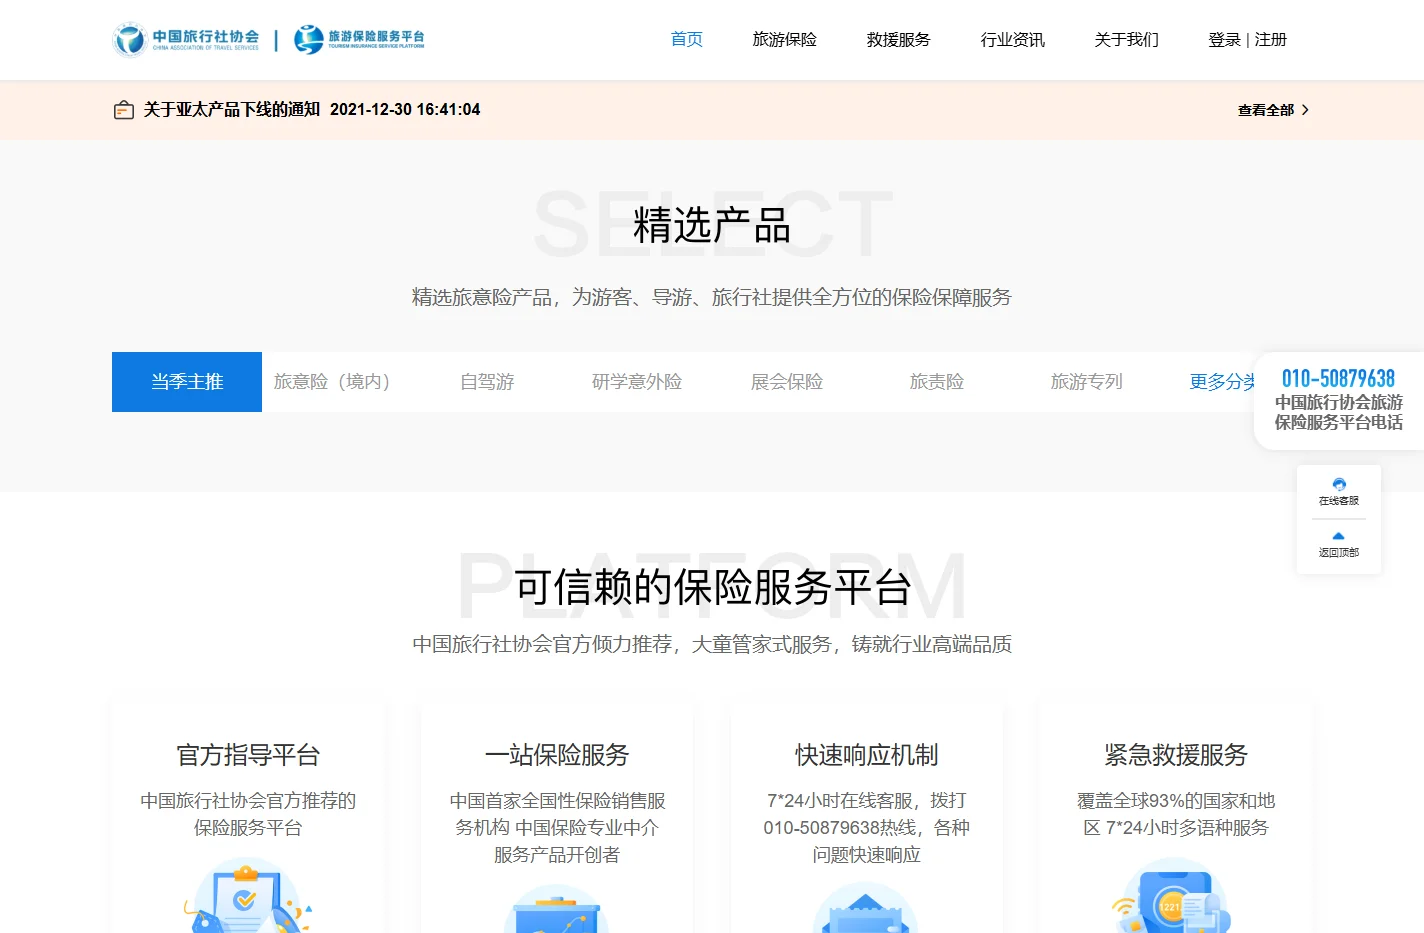Click the 中国旅行协会旅游保险服务平台电话 caption
The image size is (1424, 933).
pos(1338,412)
